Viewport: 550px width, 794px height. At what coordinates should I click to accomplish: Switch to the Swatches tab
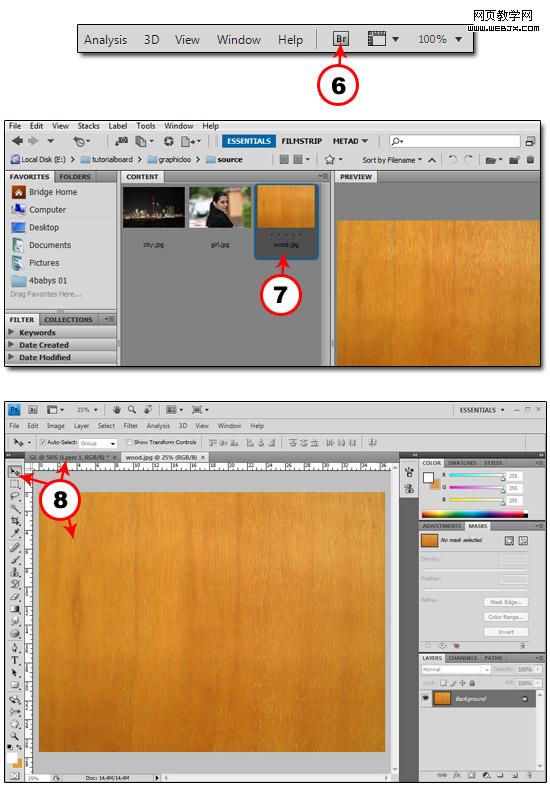click(462, 463)
